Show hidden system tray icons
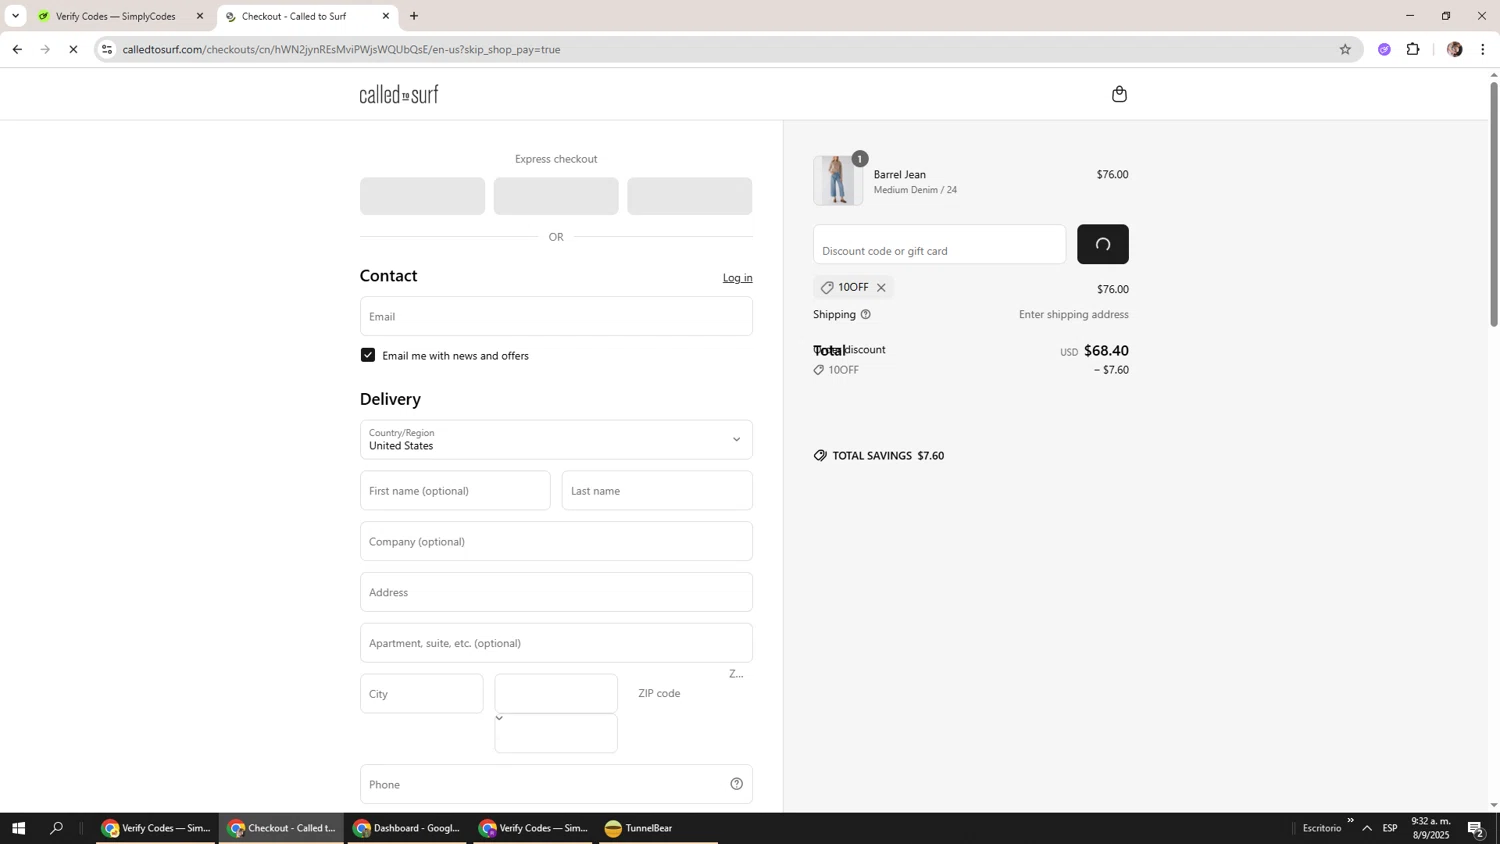 pyautogui.click(x=1367, y=828)
